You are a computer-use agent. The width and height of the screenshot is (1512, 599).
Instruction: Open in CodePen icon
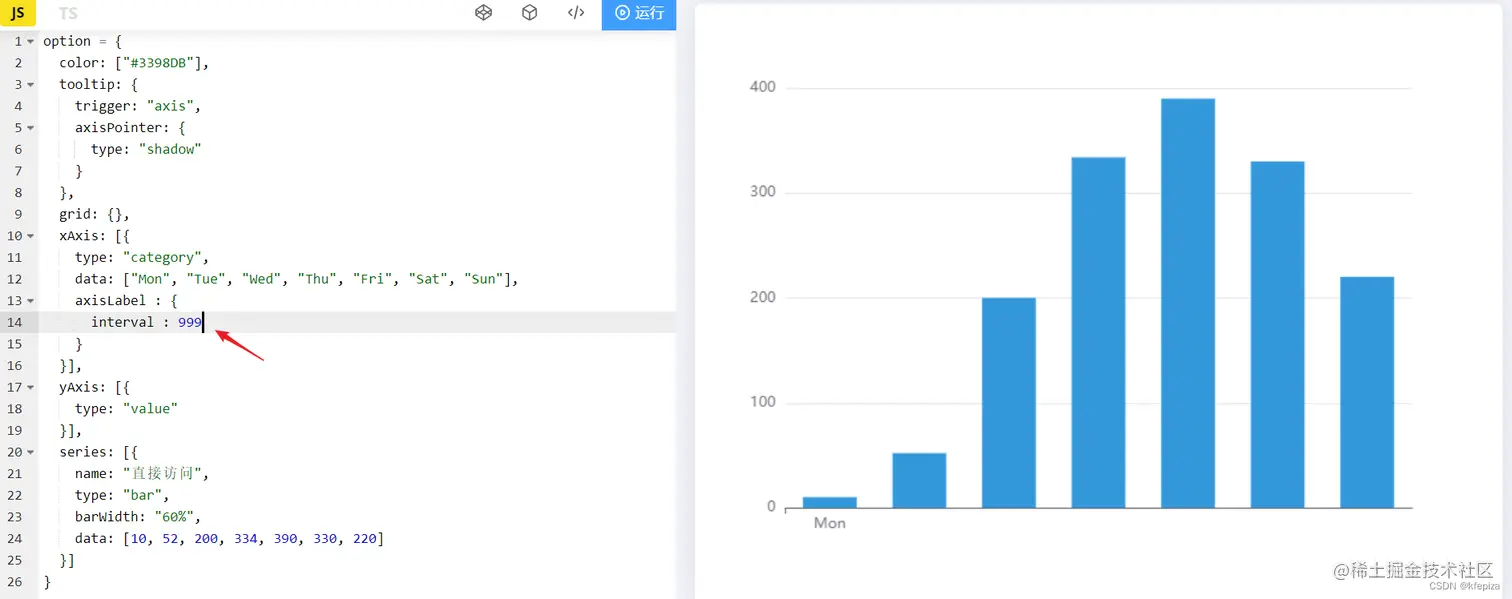tap(484, 13)
